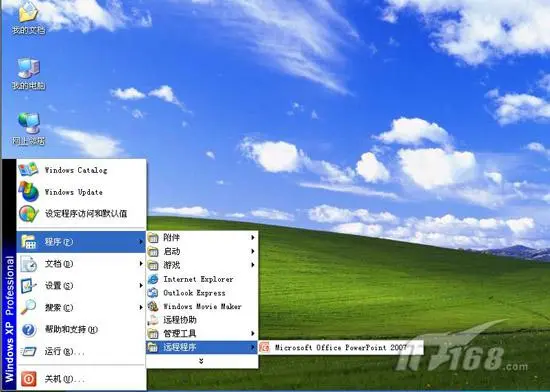The image size is (550, 392).
Task: Open the 我的文档 desktop icon
Action: point(28,17)
